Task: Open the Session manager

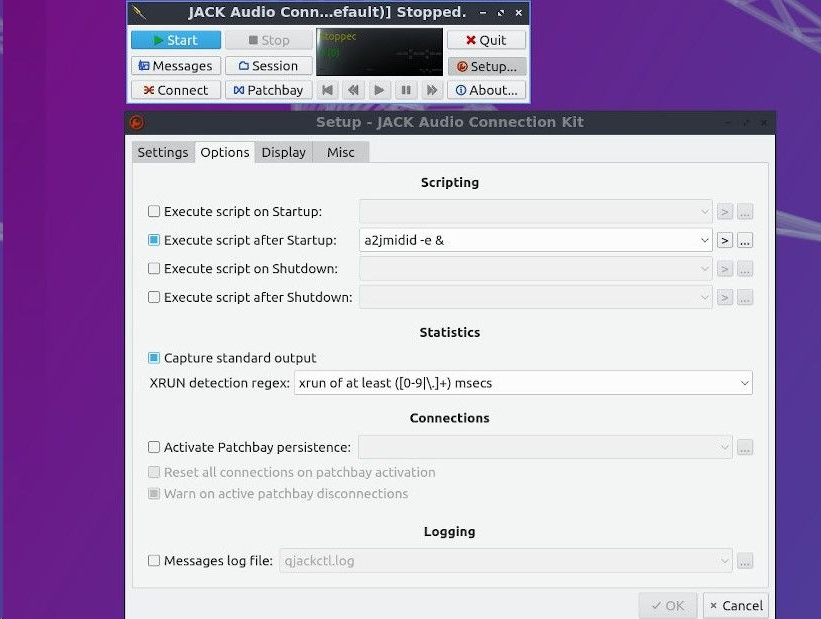Action: pyautogui.click(x=269, y=66)
